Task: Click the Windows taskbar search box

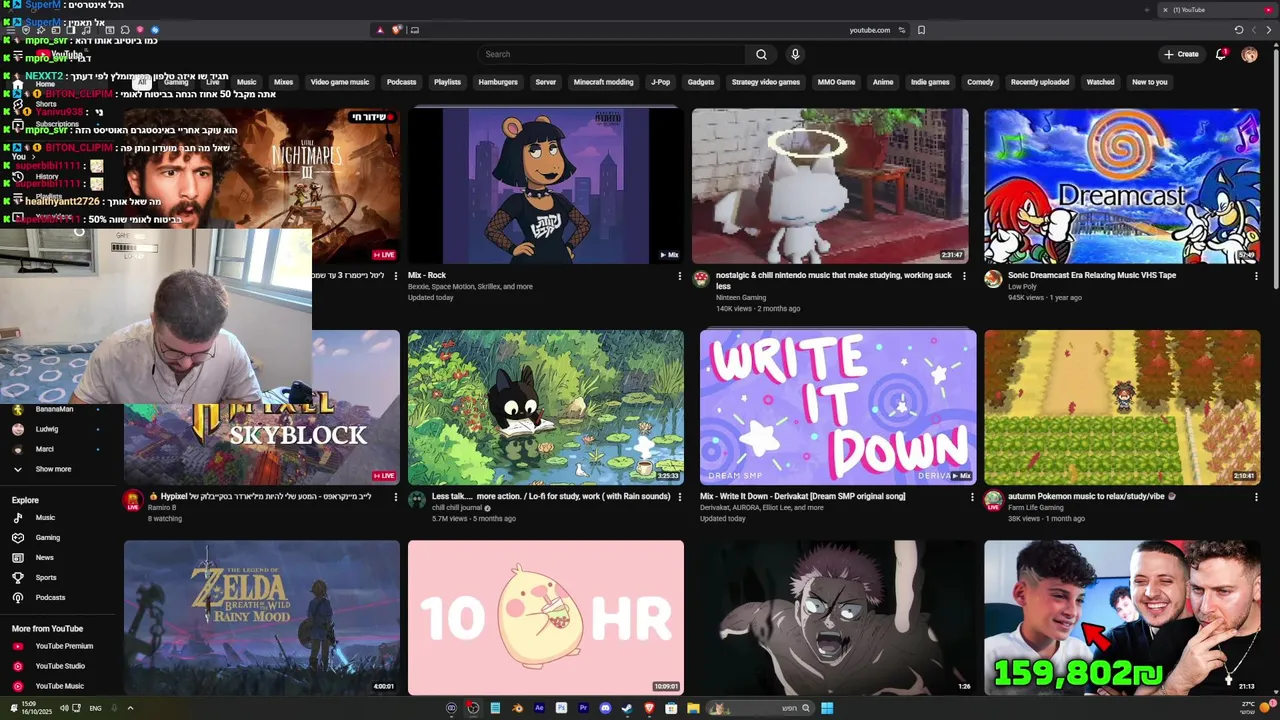Action: 762,708
